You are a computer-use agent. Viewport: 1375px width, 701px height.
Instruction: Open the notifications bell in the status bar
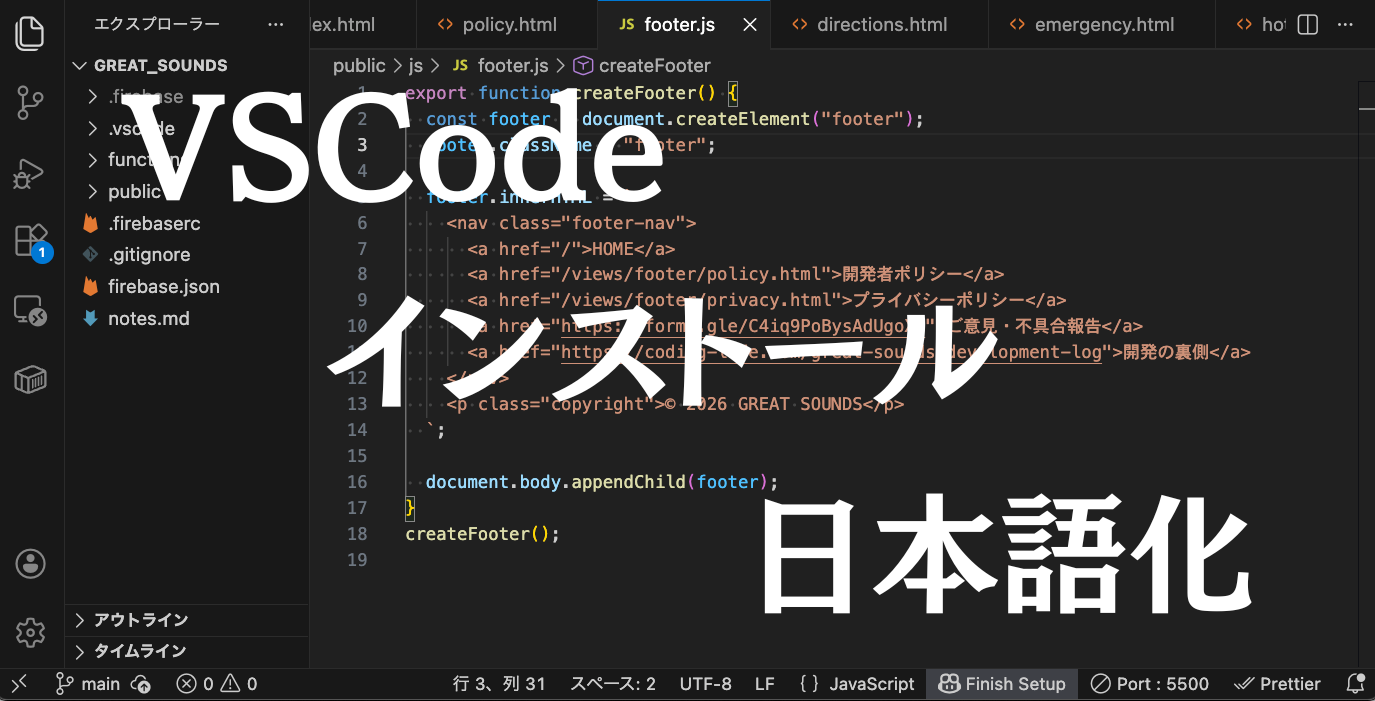(x=1357, y=684)
